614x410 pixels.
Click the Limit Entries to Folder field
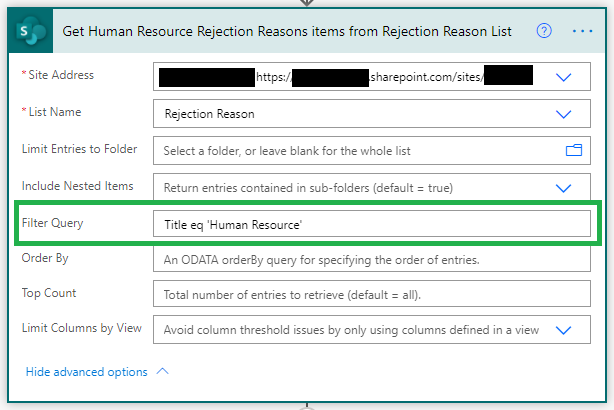[x=372, y=150]
